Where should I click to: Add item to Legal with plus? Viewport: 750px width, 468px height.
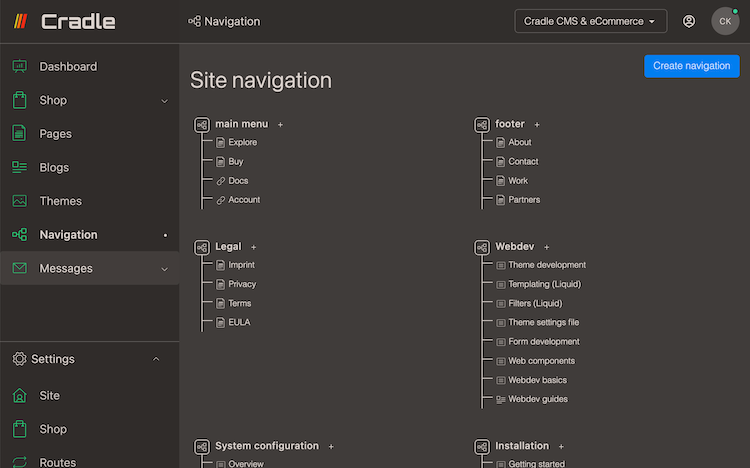[254, 247]
